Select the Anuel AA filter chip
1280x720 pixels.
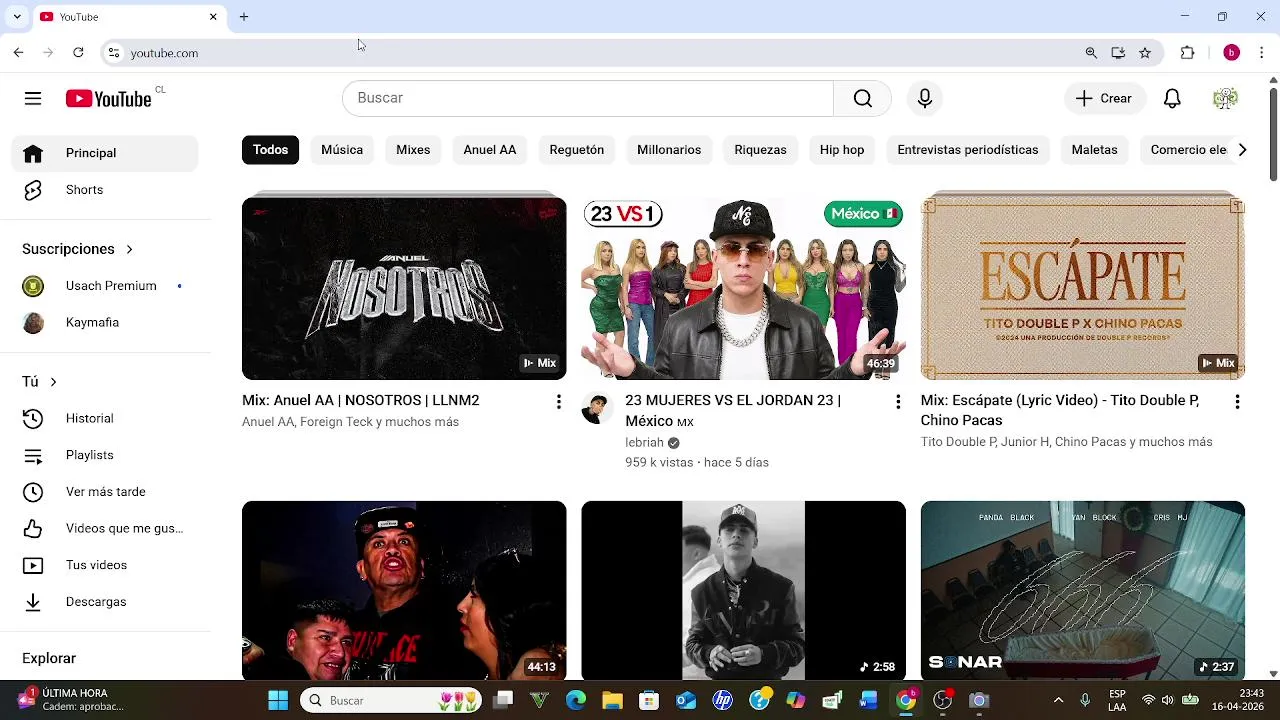click(490, 150)
